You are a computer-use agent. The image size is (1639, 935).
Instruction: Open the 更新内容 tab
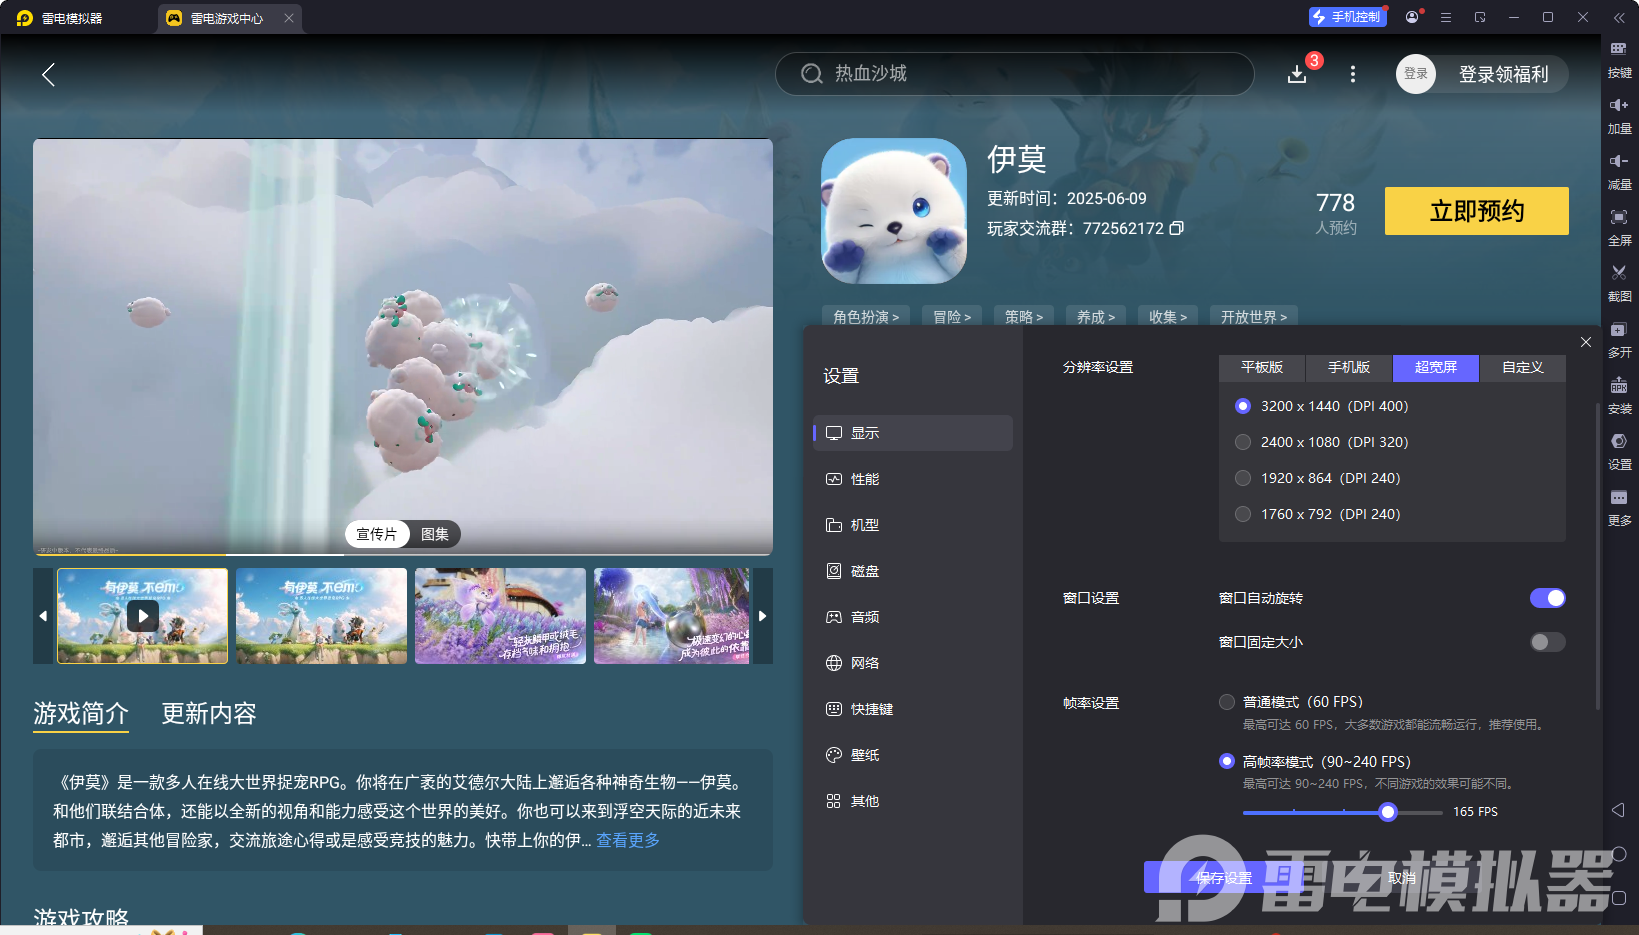[208, 713]
